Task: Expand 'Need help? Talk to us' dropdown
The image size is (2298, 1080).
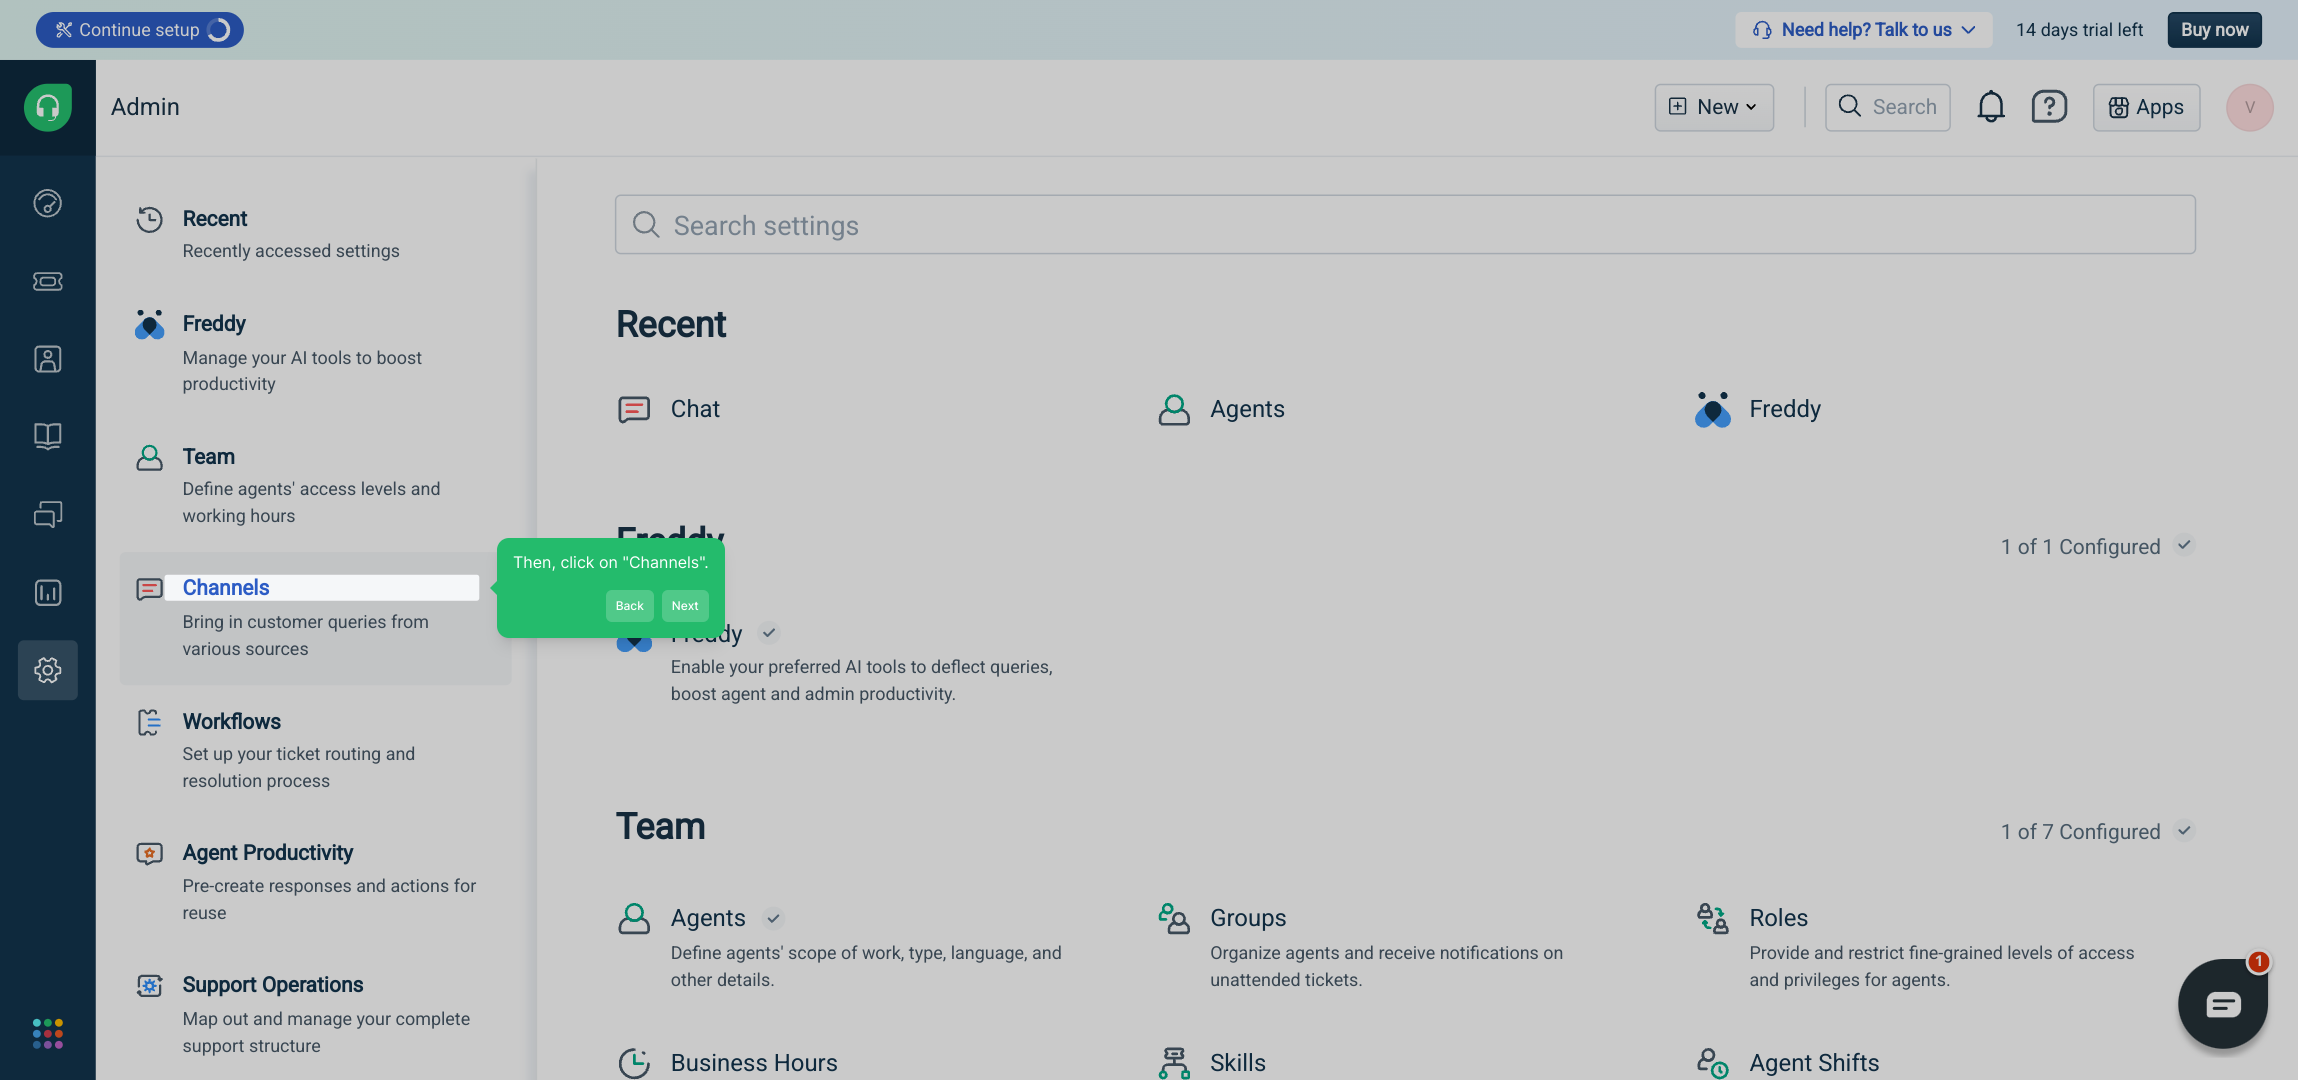Action: pos(1864,30)
